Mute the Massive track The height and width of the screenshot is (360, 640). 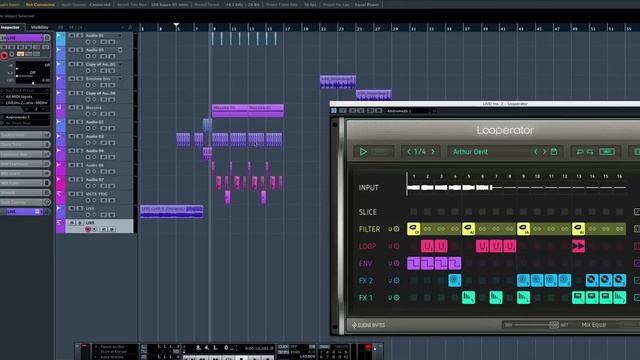click(x=72, y=107)
